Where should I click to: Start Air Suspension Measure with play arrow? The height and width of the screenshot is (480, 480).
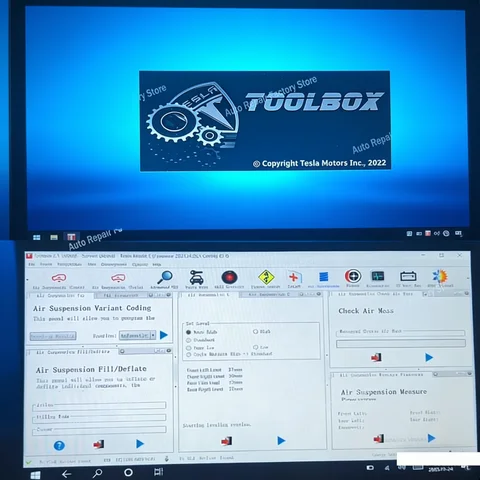tap(432, 438)
